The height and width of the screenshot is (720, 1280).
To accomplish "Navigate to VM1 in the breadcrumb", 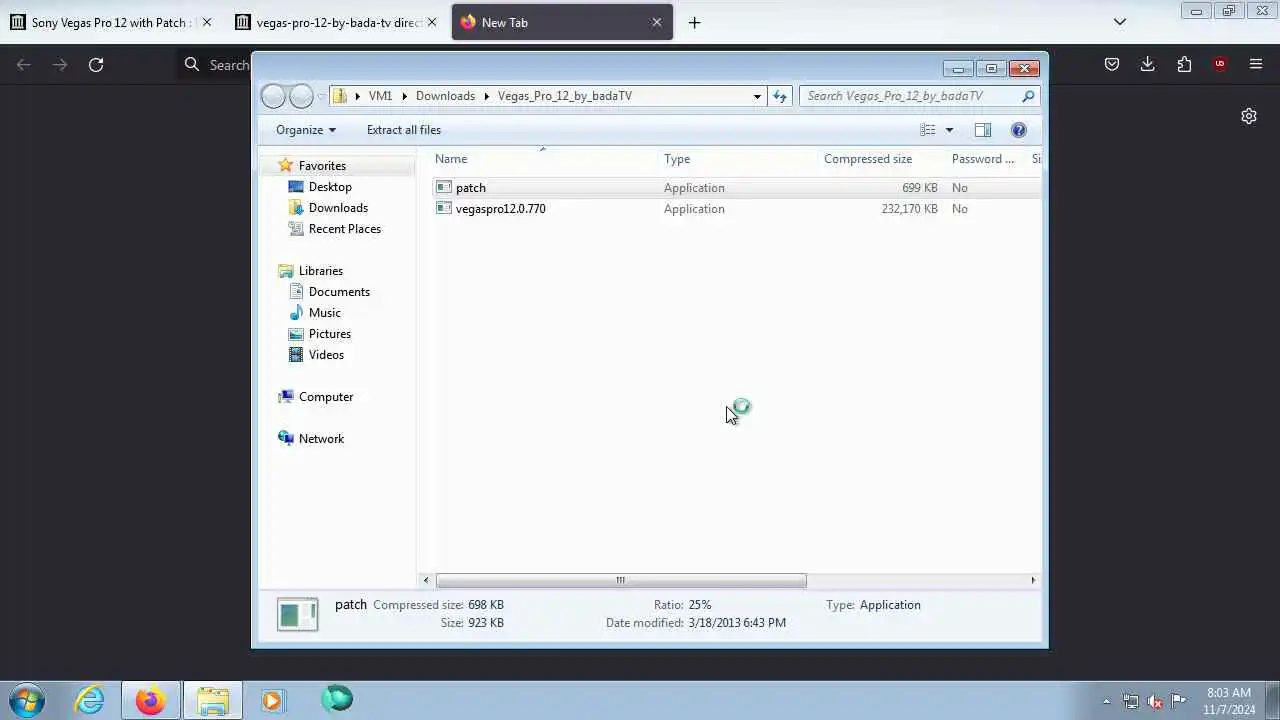I will point(380,96).
